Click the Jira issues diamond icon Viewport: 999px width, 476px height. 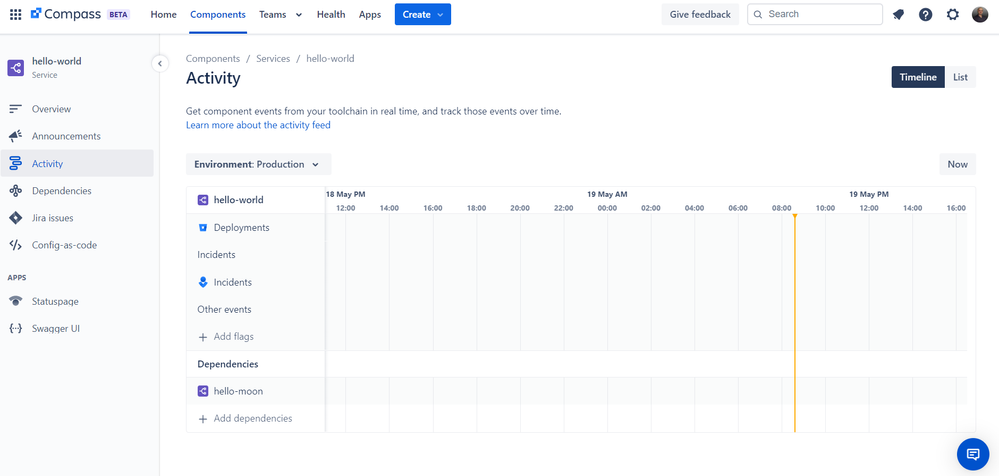[16, 218]
